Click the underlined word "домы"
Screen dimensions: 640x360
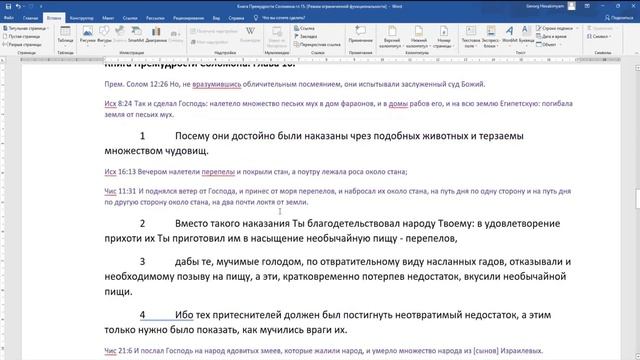pyautogui.click(x=398, y=104)
